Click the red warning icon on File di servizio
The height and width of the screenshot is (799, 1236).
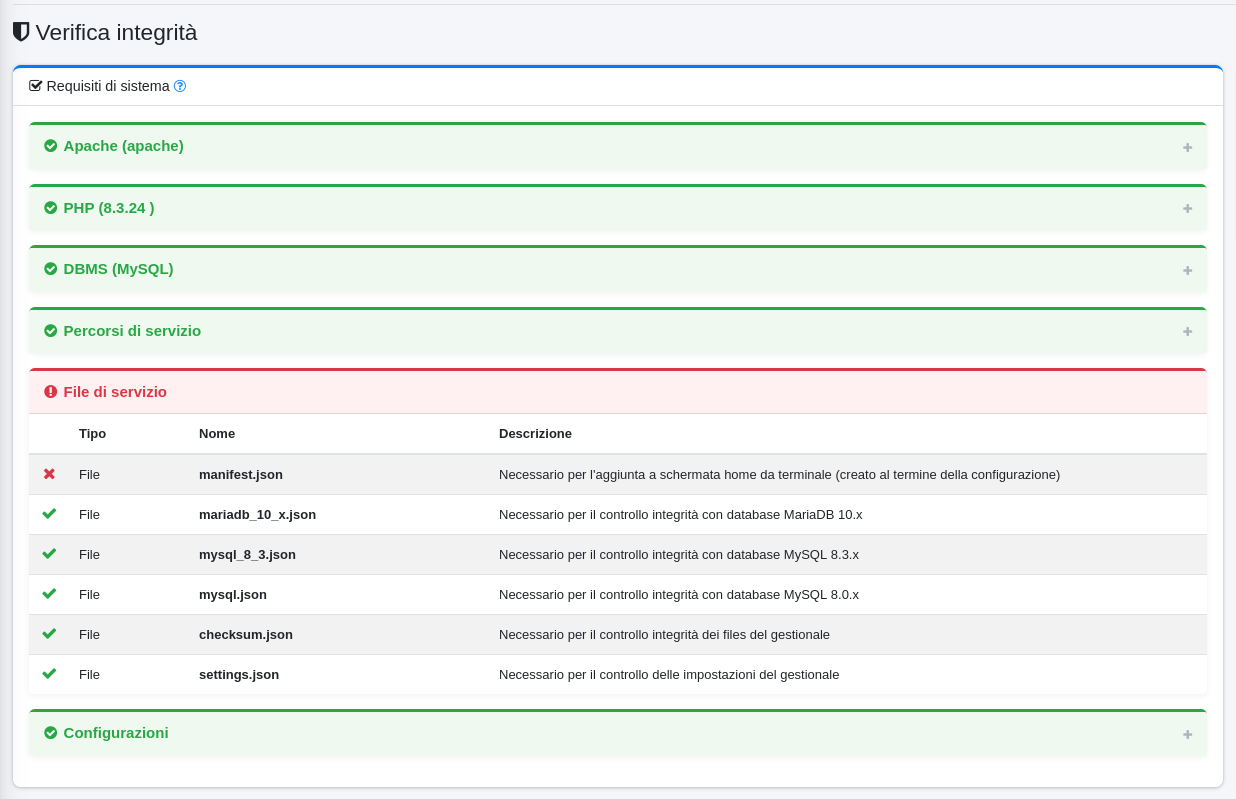click(x=51, y=392)
